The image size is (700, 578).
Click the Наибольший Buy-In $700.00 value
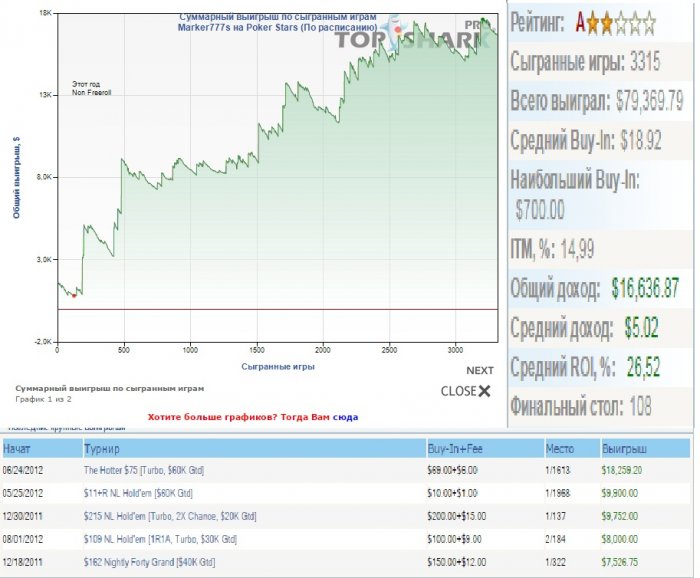[540, 209]
